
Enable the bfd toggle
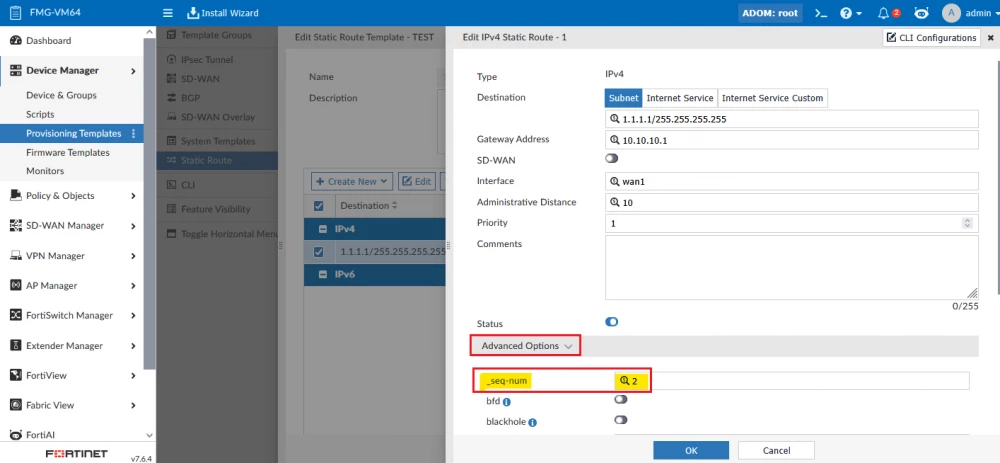pos(621,399)
